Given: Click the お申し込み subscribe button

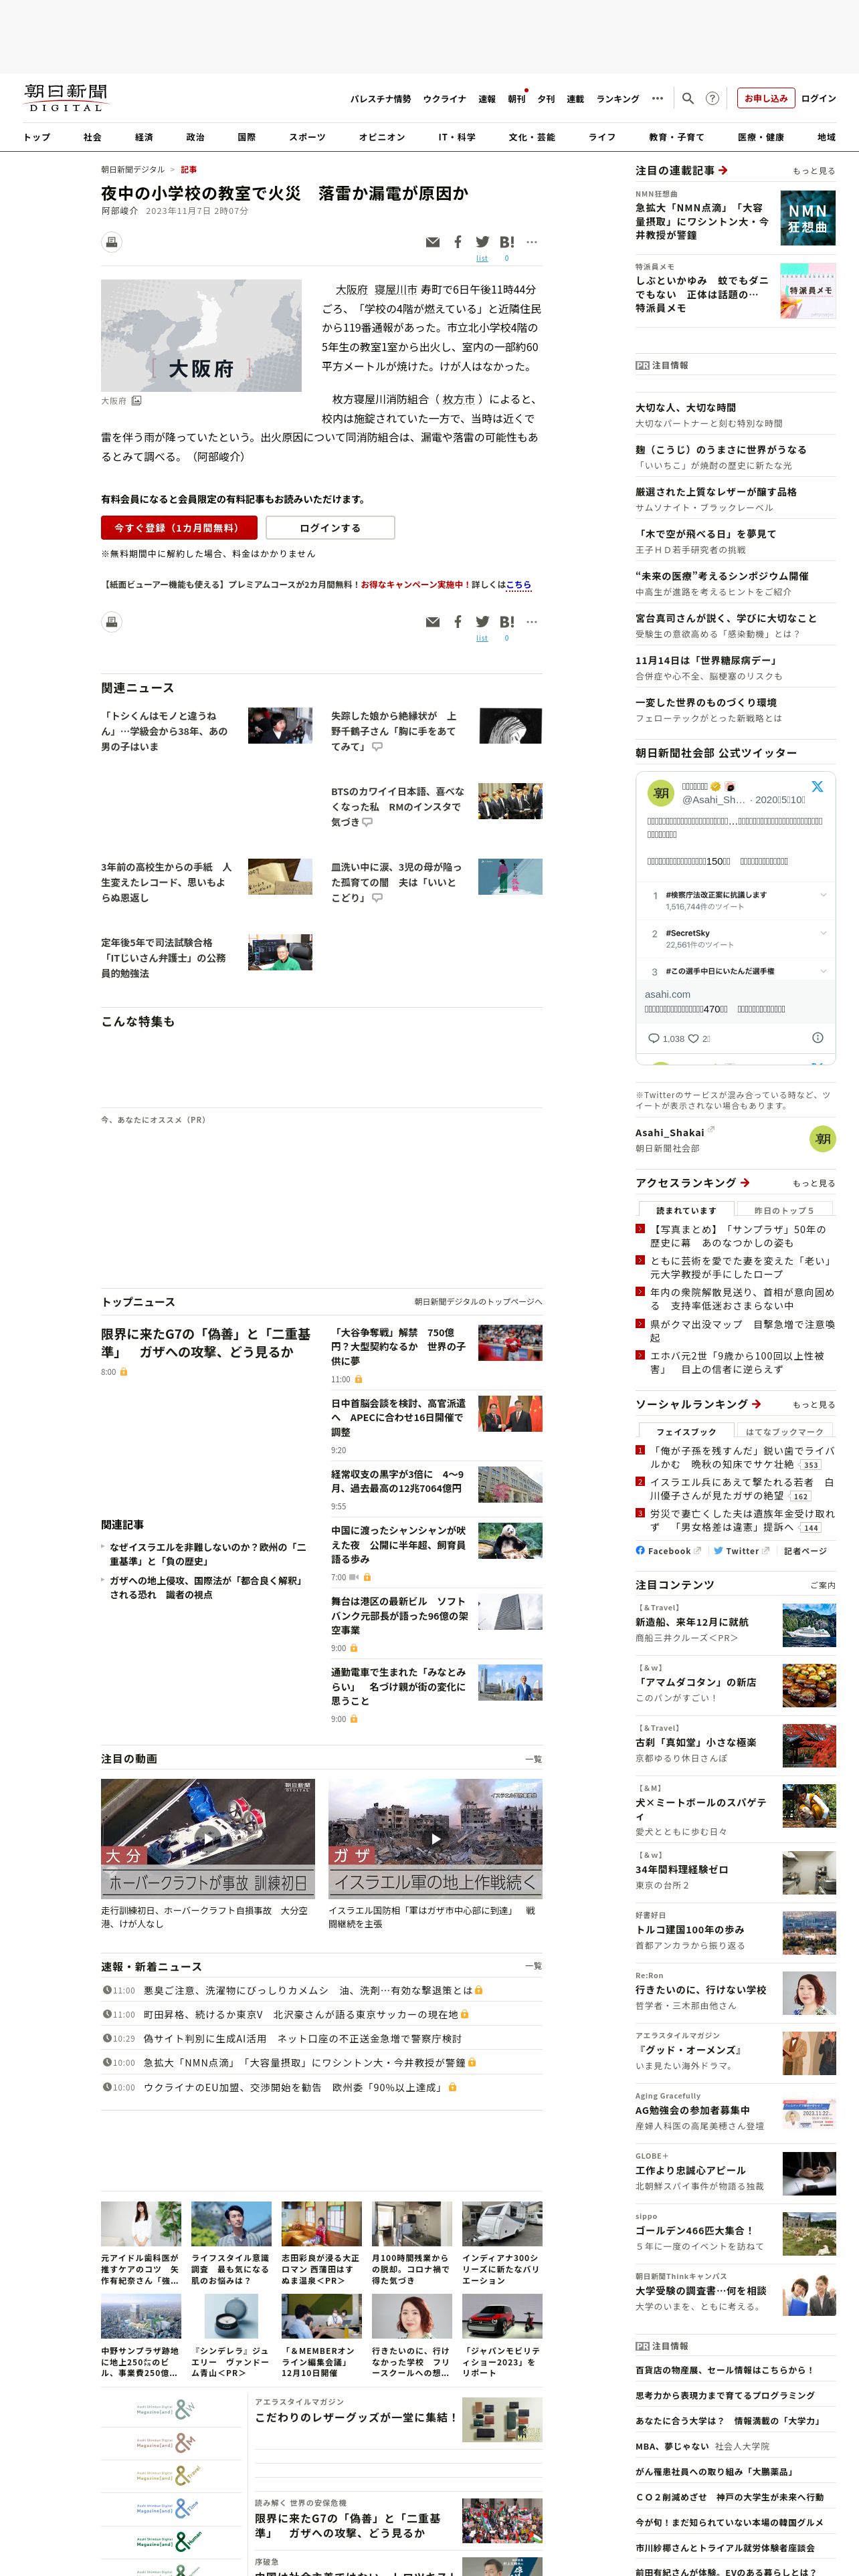Looking at the screenshot, I should coord(766,98).
